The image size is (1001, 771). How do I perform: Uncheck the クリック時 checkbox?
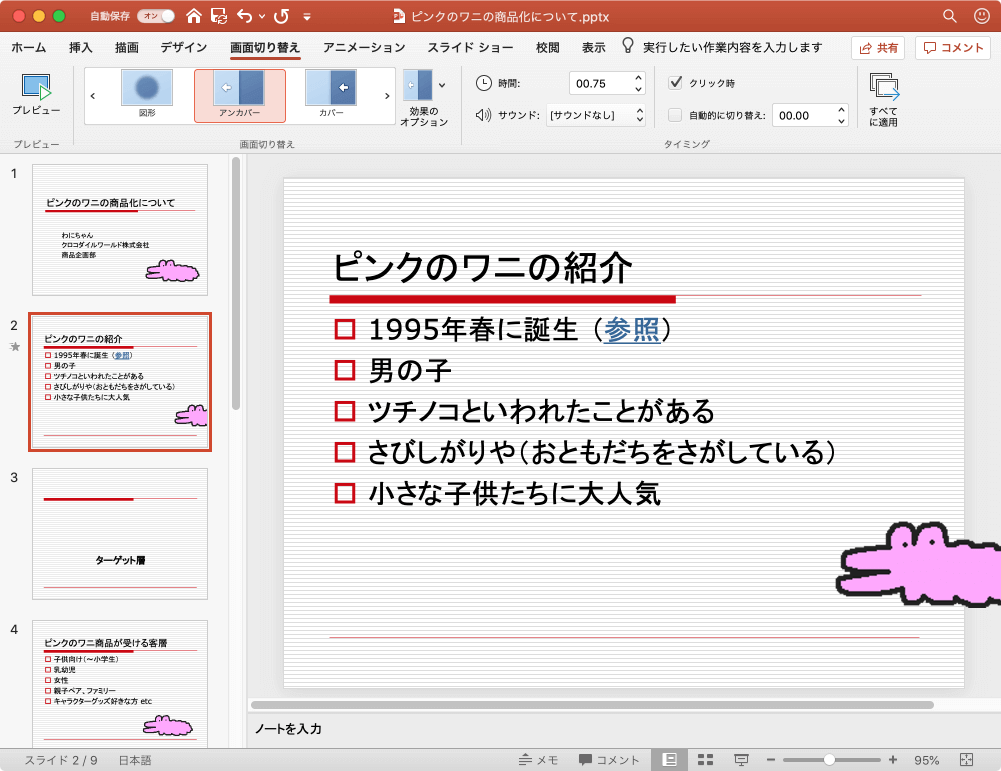pyautogui.click(x=675, y=82)
